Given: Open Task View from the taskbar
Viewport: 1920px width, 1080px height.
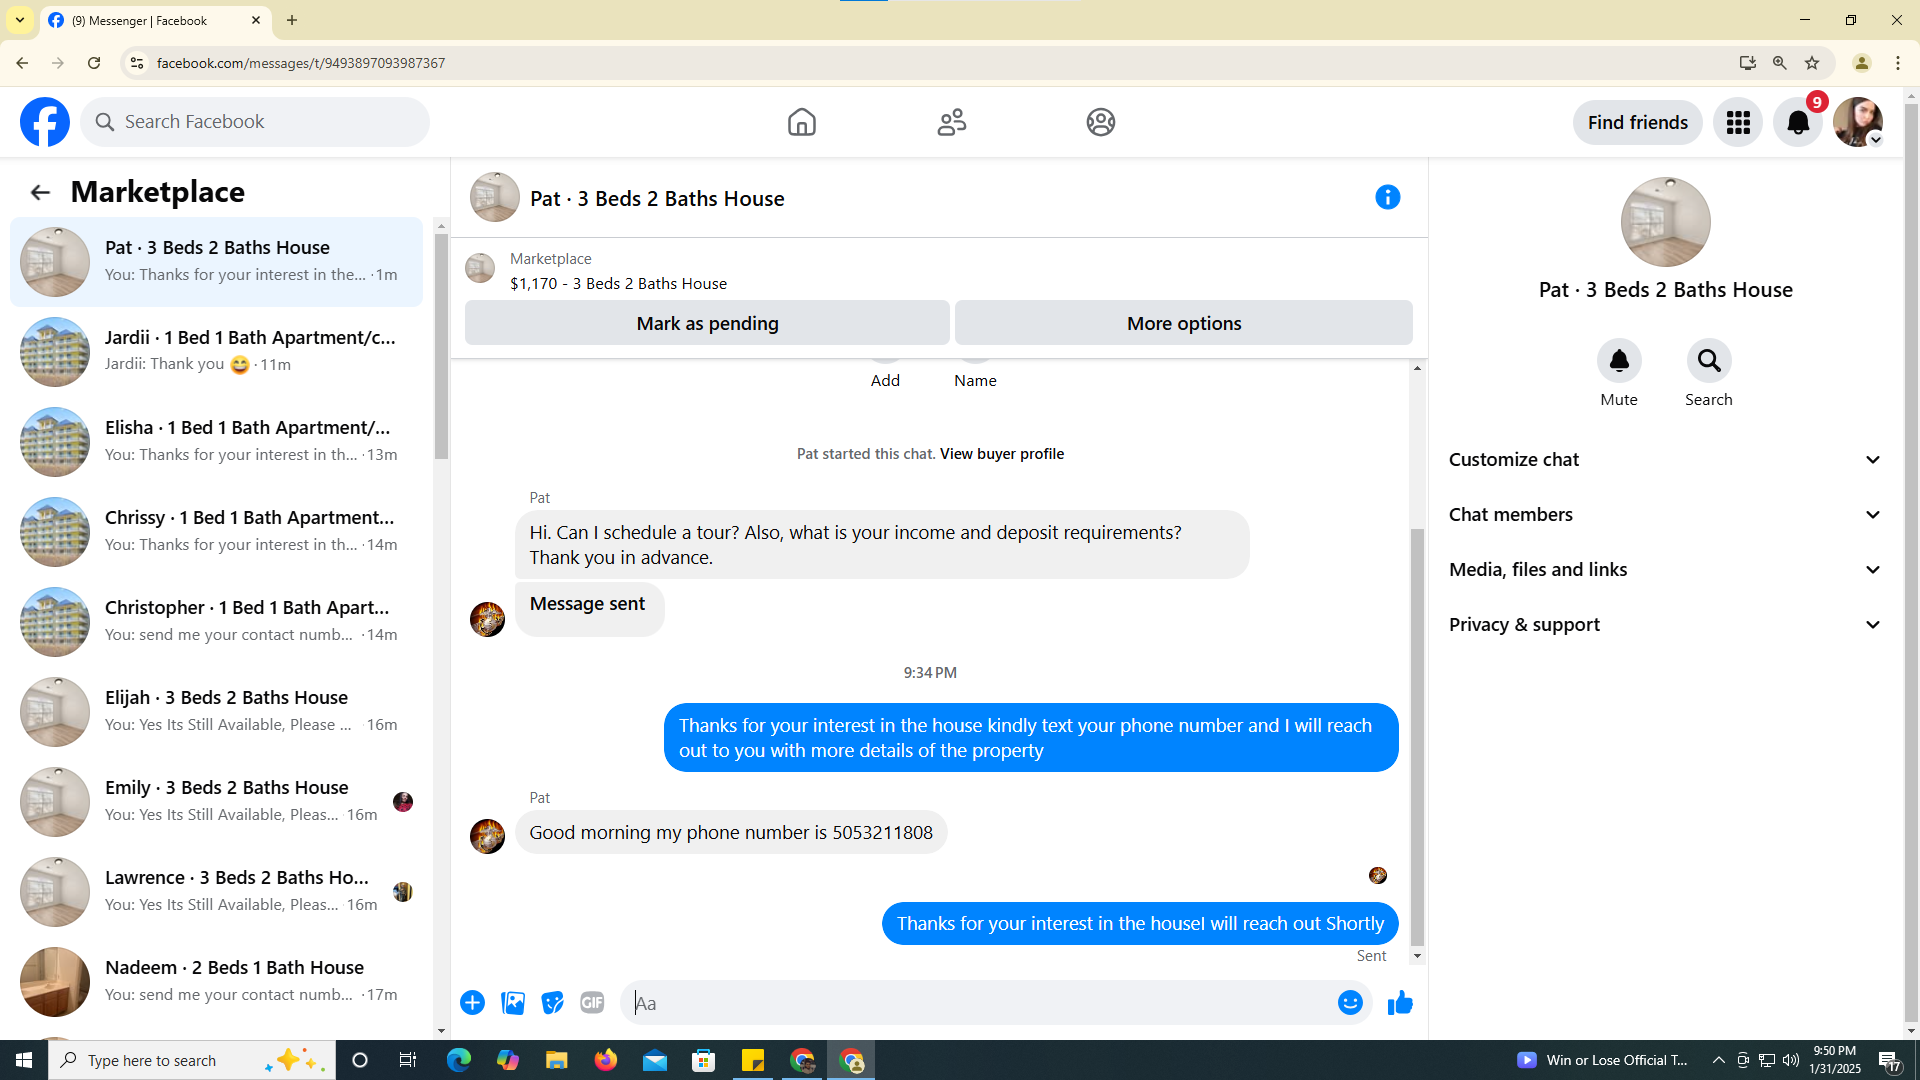Looking at the screenshot, I should (408, 1060).
